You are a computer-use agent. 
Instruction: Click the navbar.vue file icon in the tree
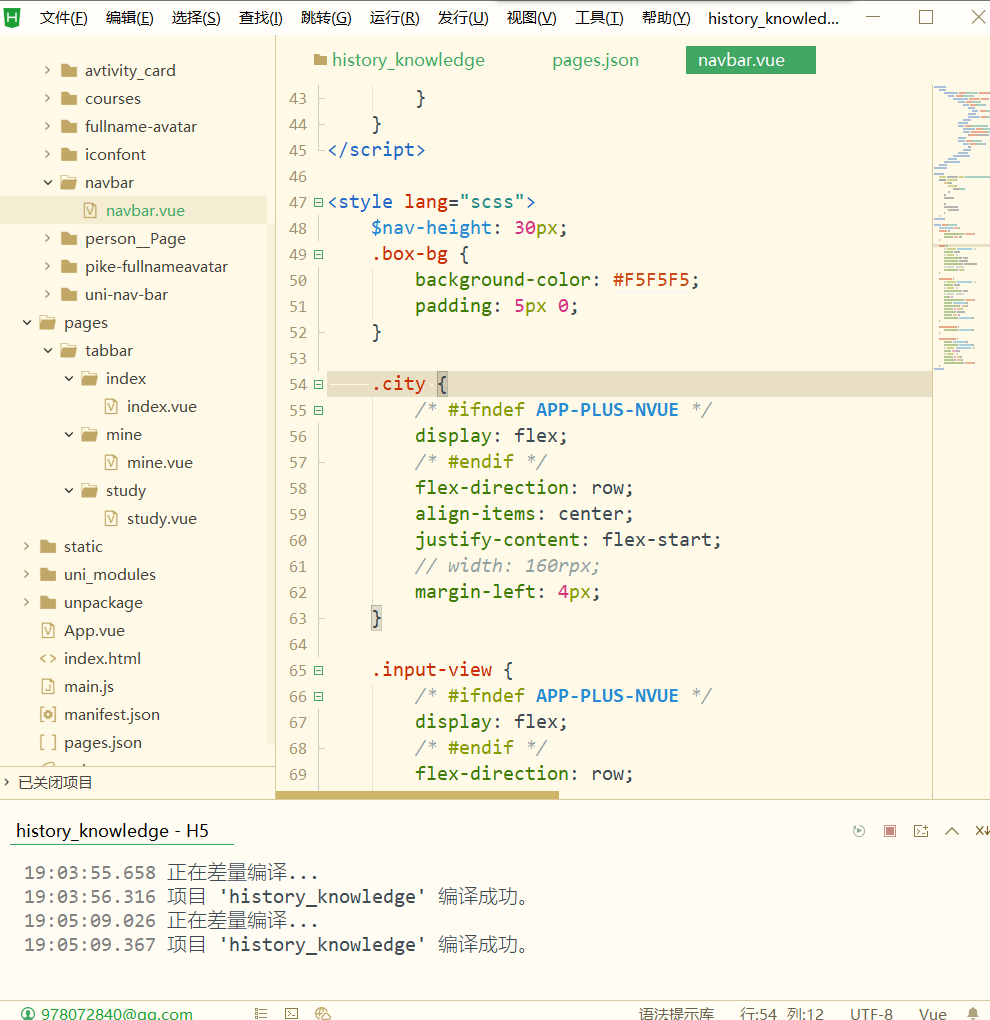tap(90, 210)
